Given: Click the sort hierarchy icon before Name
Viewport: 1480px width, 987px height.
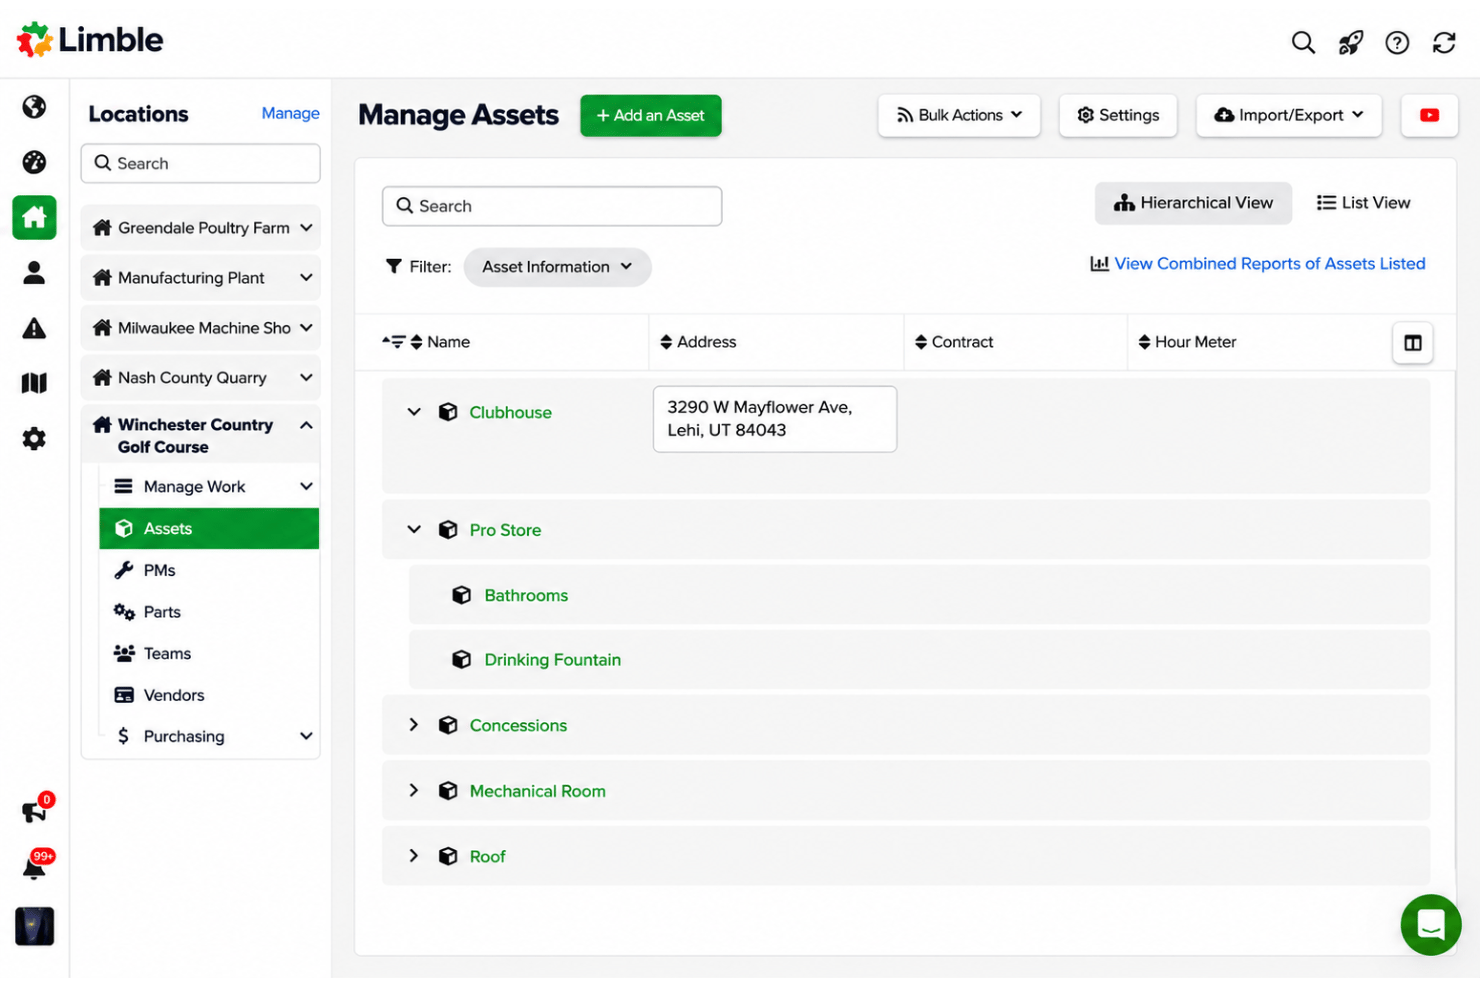Looking at the screenshot, I should pos(393,342).
